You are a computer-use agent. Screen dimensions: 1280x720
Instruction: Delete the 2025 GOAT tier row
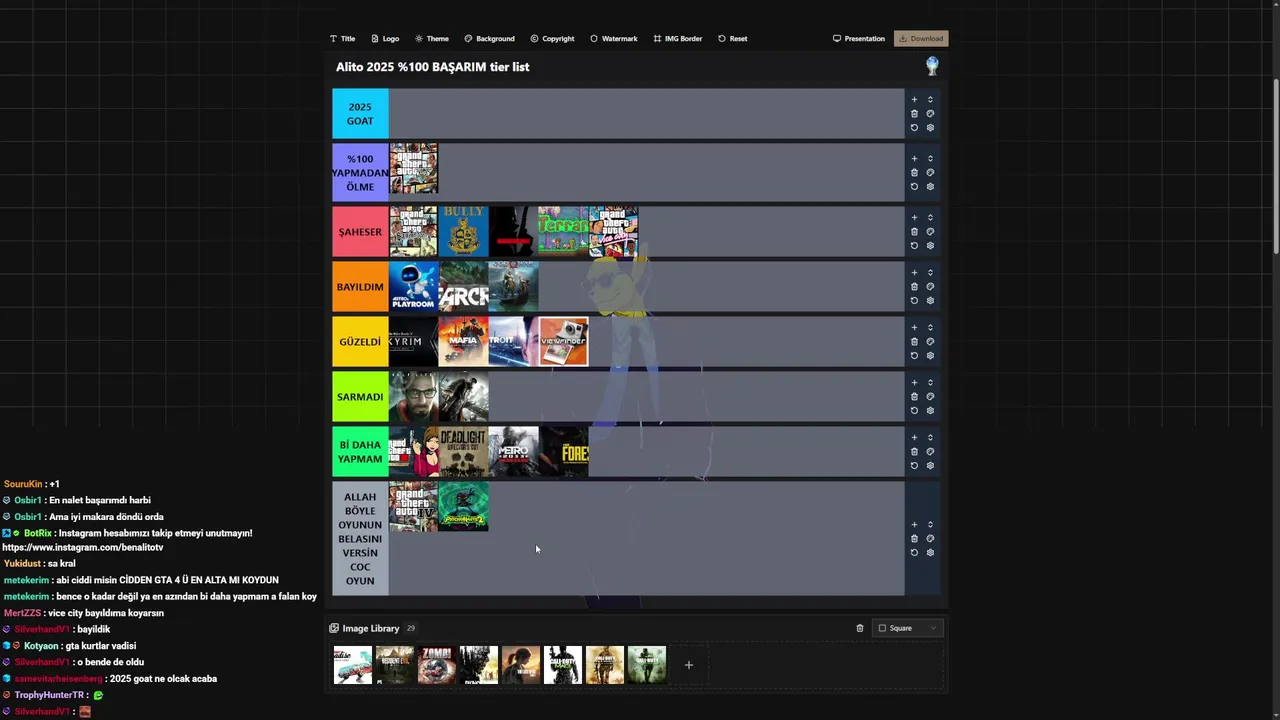pyautogui.click(x=914, y=114)
